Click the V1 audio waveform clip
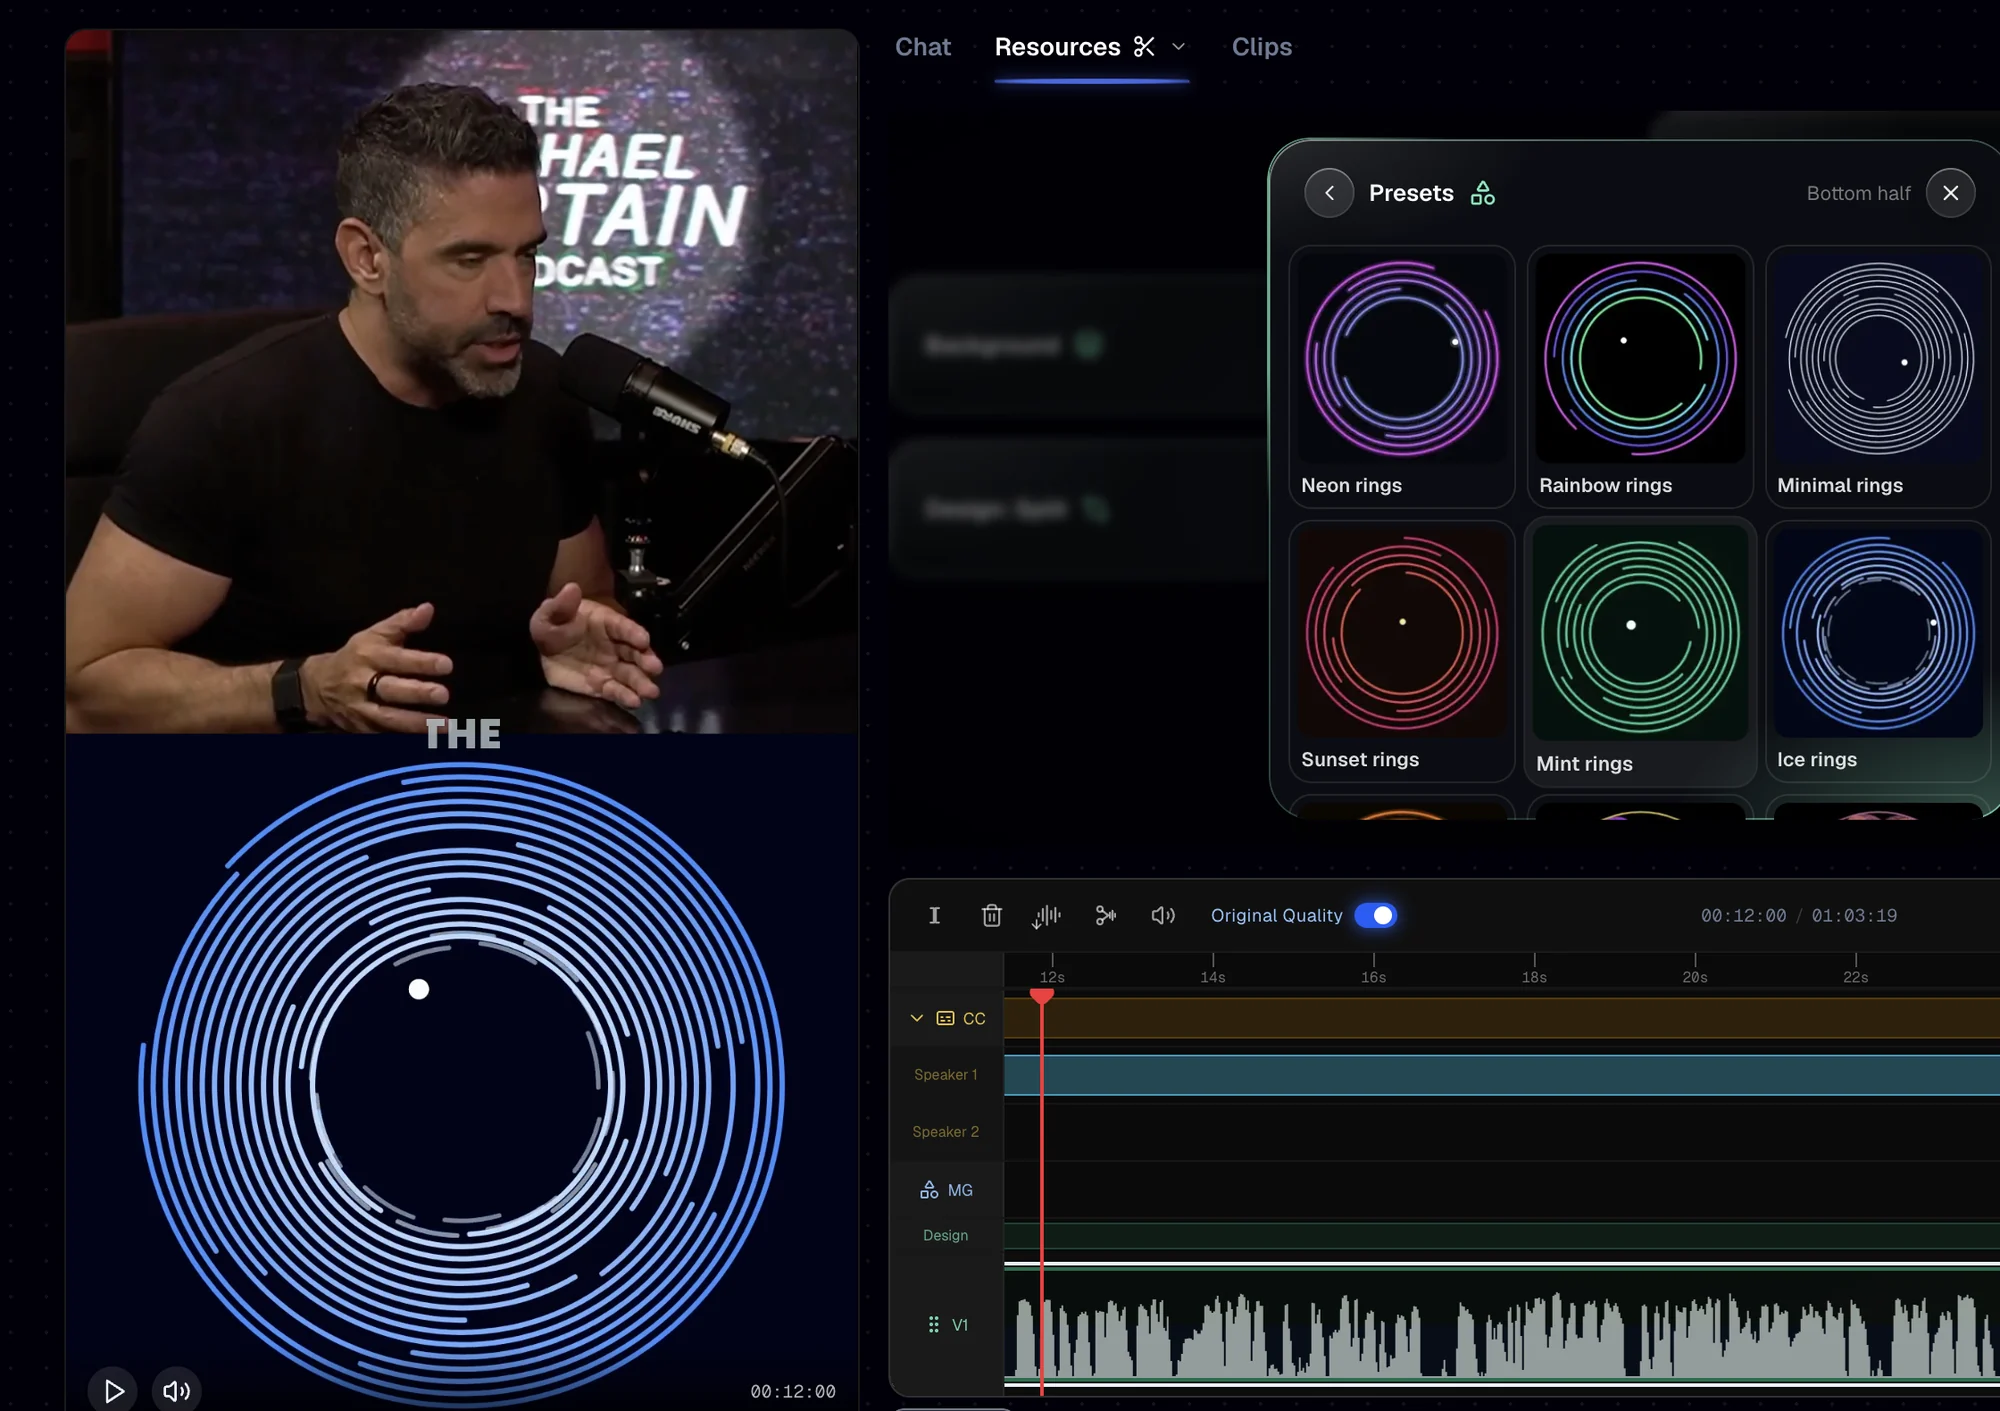The width and height of the screenshot is (2000, 1411). pos(1501,1325)
